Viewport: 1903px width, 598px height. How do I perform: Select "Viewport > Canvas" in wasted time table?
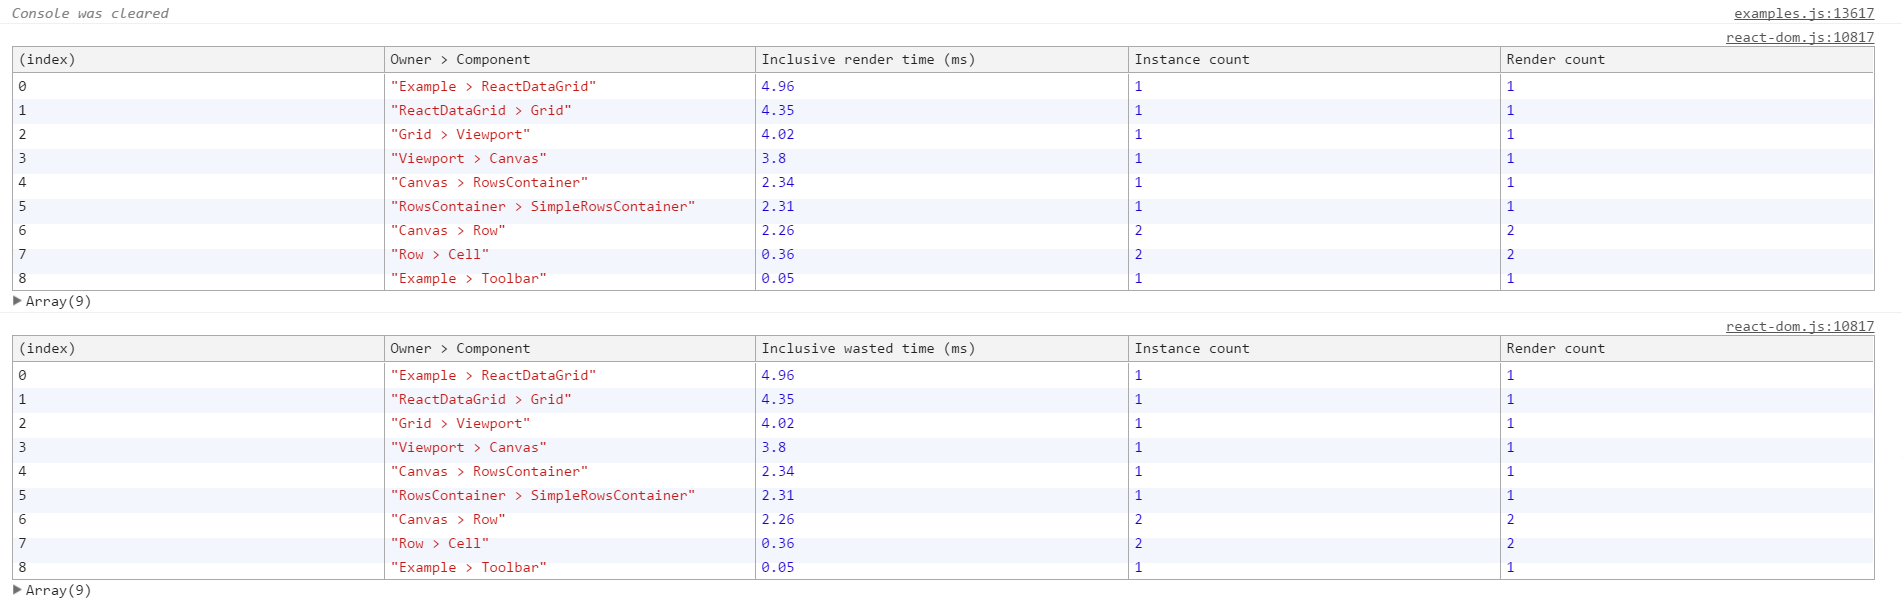[x=468, y=447]
